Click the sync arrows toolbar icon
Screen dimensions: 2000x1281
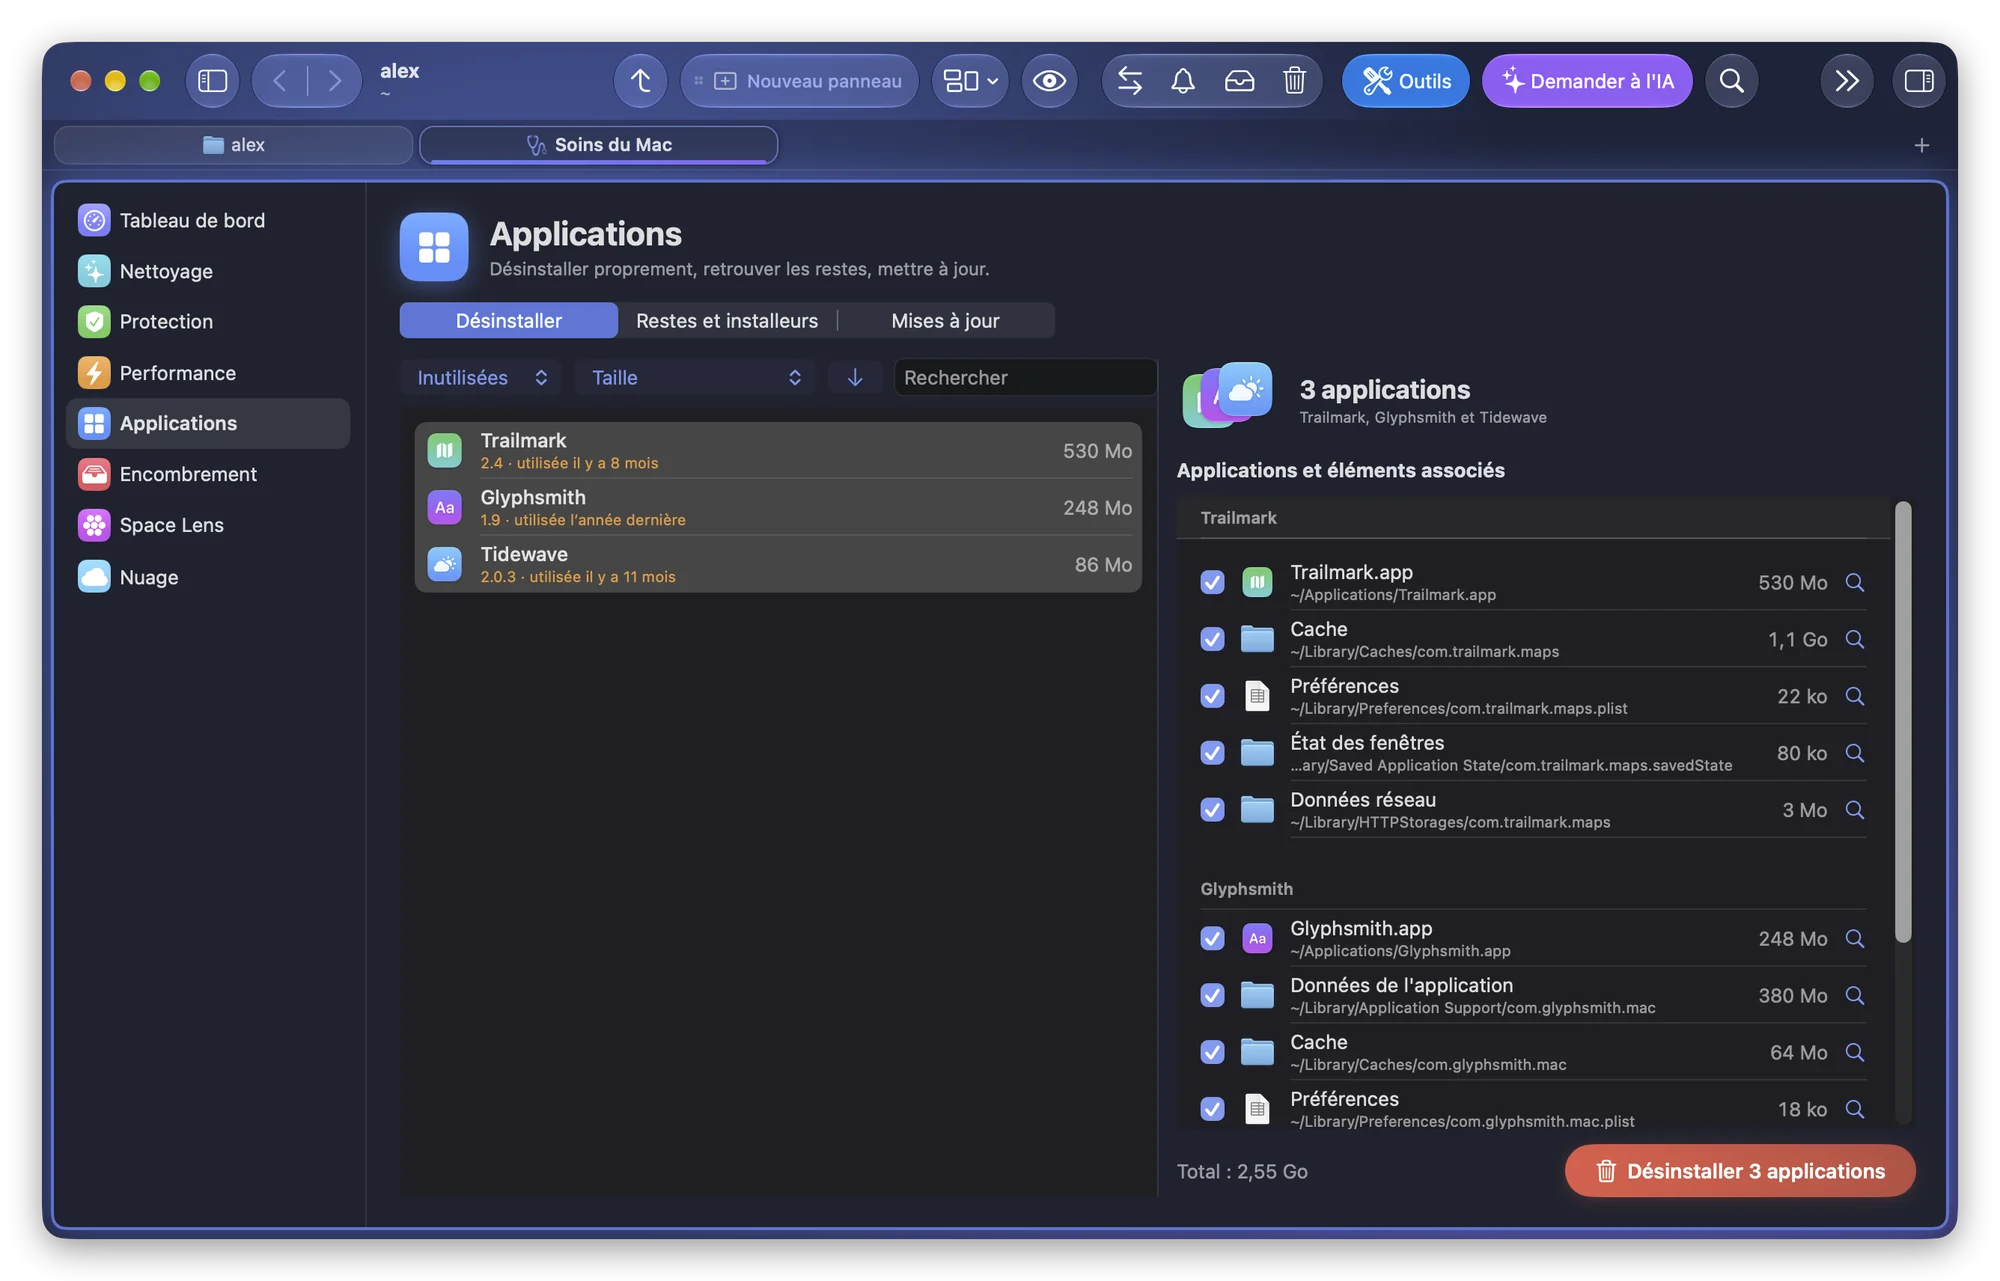tap(1130, 81)
